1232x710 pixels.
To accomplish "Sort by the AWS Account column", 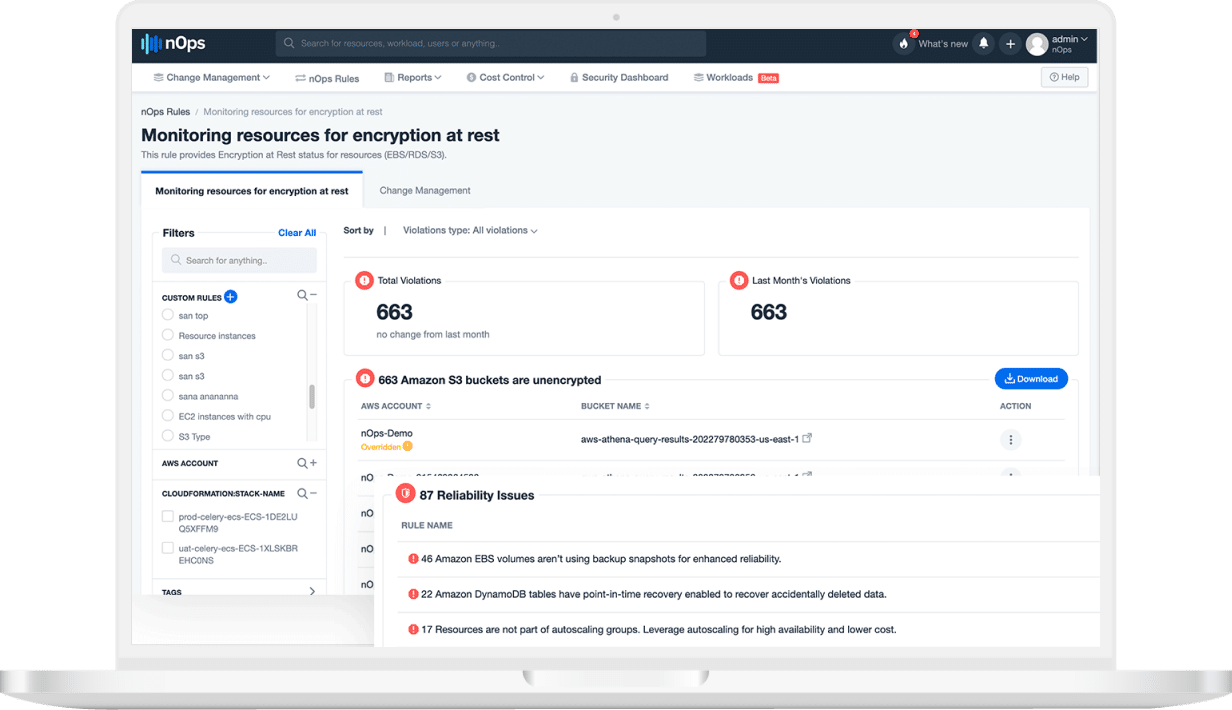I will 396,406.
